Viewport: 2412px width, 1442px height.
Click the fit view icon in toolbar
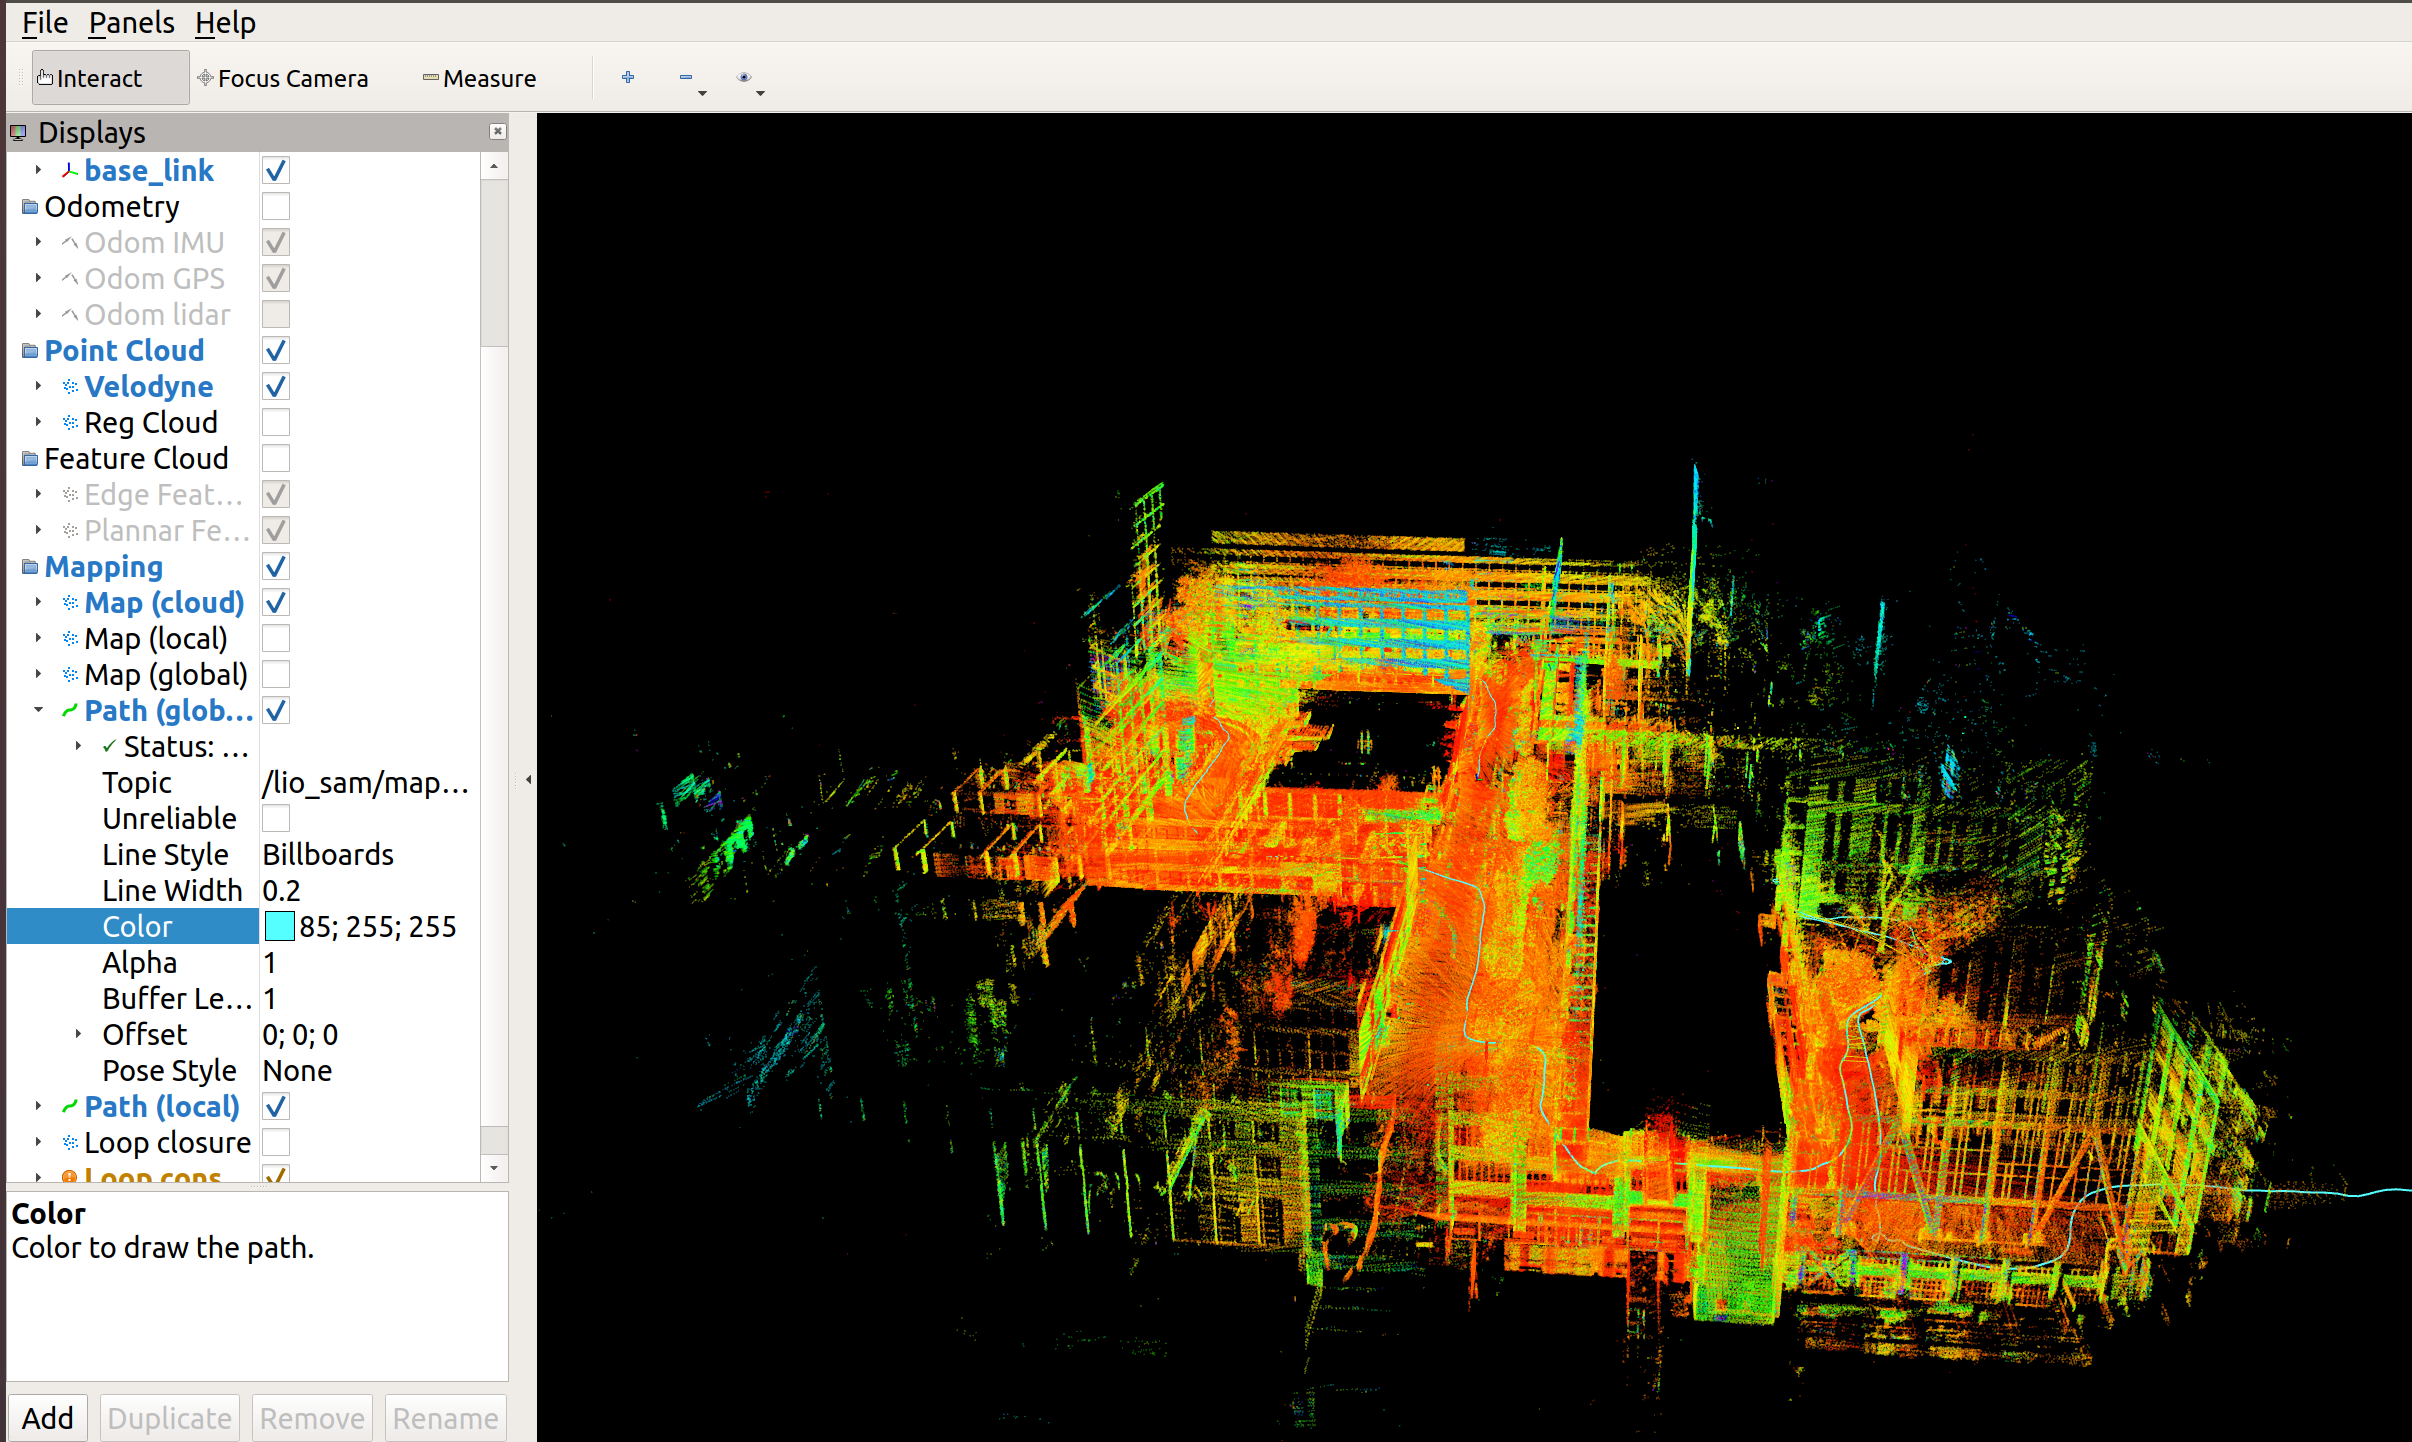743,77
